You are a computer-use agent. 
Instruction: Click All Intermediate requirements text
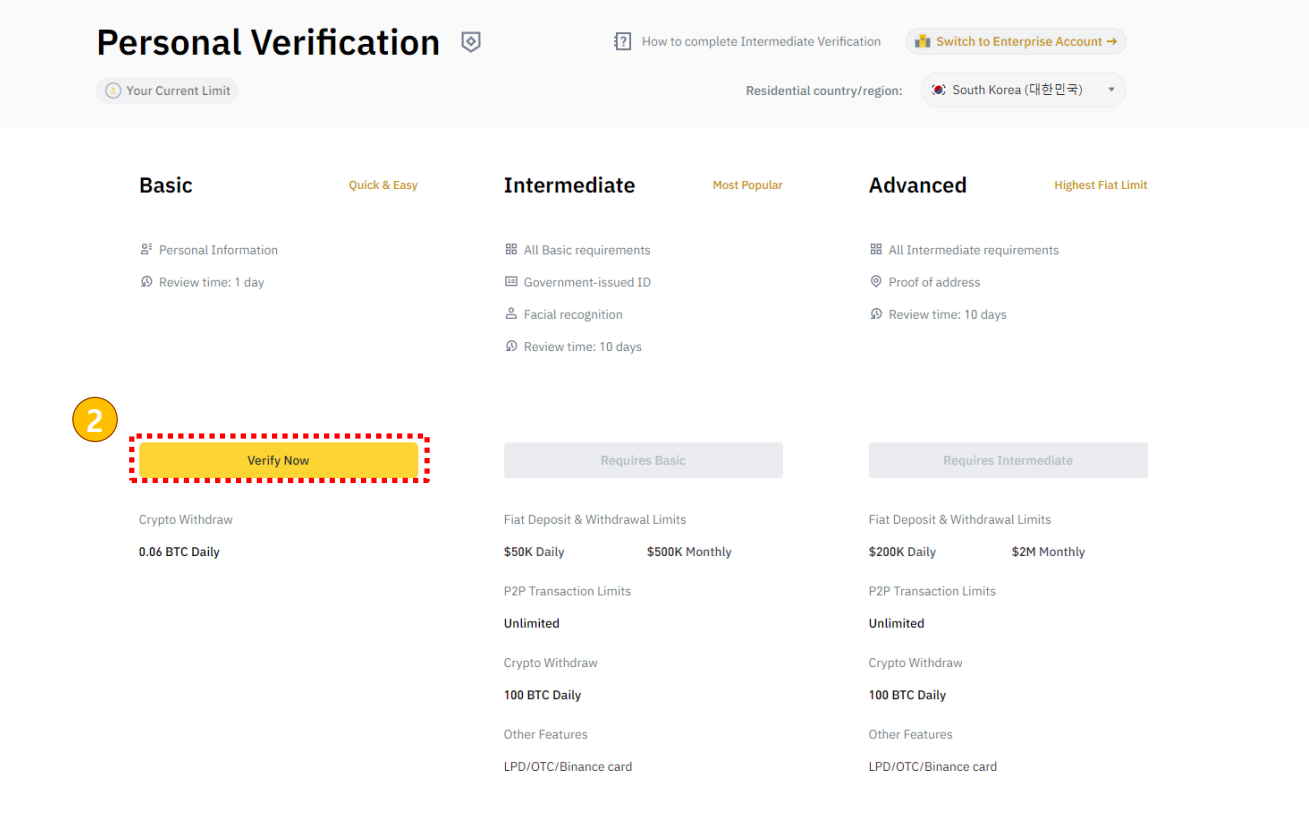click(x=974, y=250)
